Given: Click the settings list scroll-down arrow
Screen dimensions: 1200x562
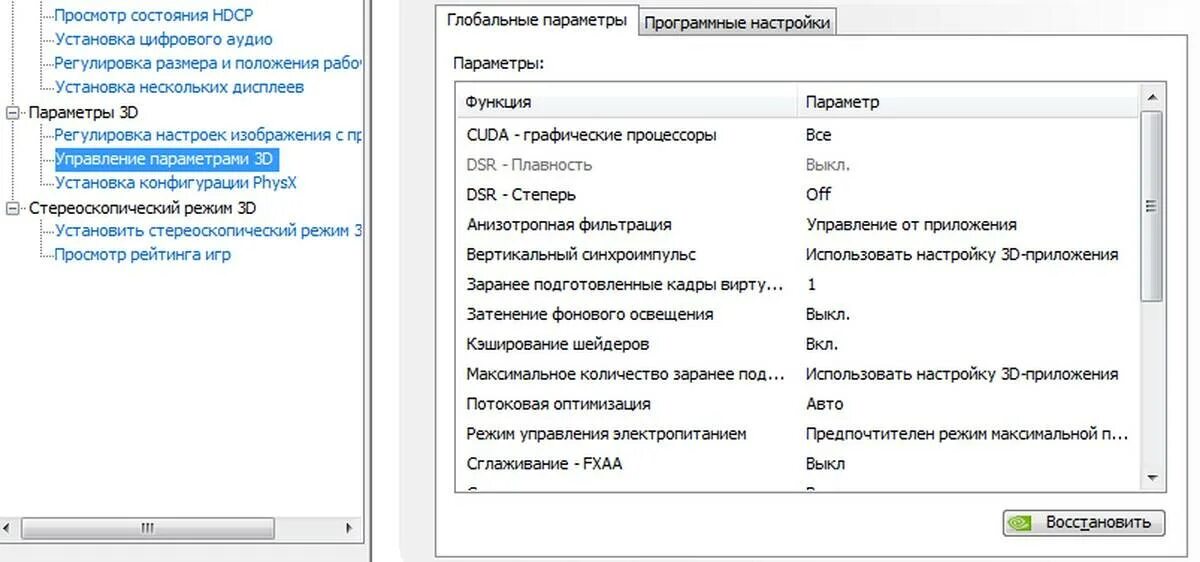Looking at the screenshot, I should [1152, 477].
